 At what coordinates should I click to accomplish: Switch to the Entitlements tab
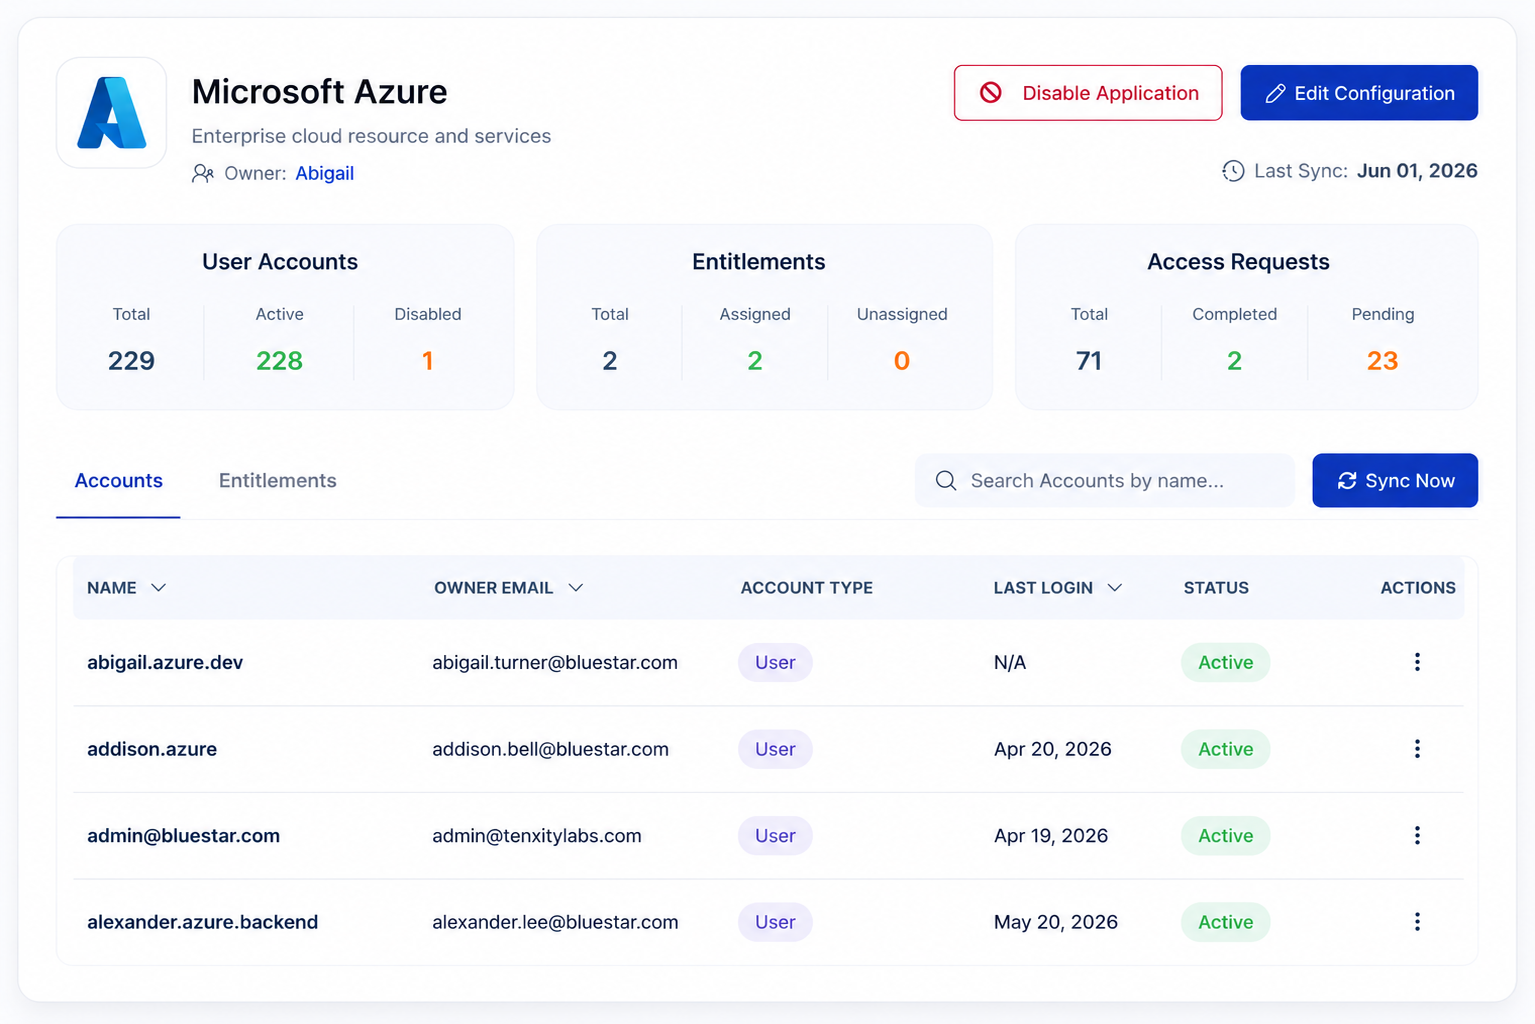pos(278,481)
